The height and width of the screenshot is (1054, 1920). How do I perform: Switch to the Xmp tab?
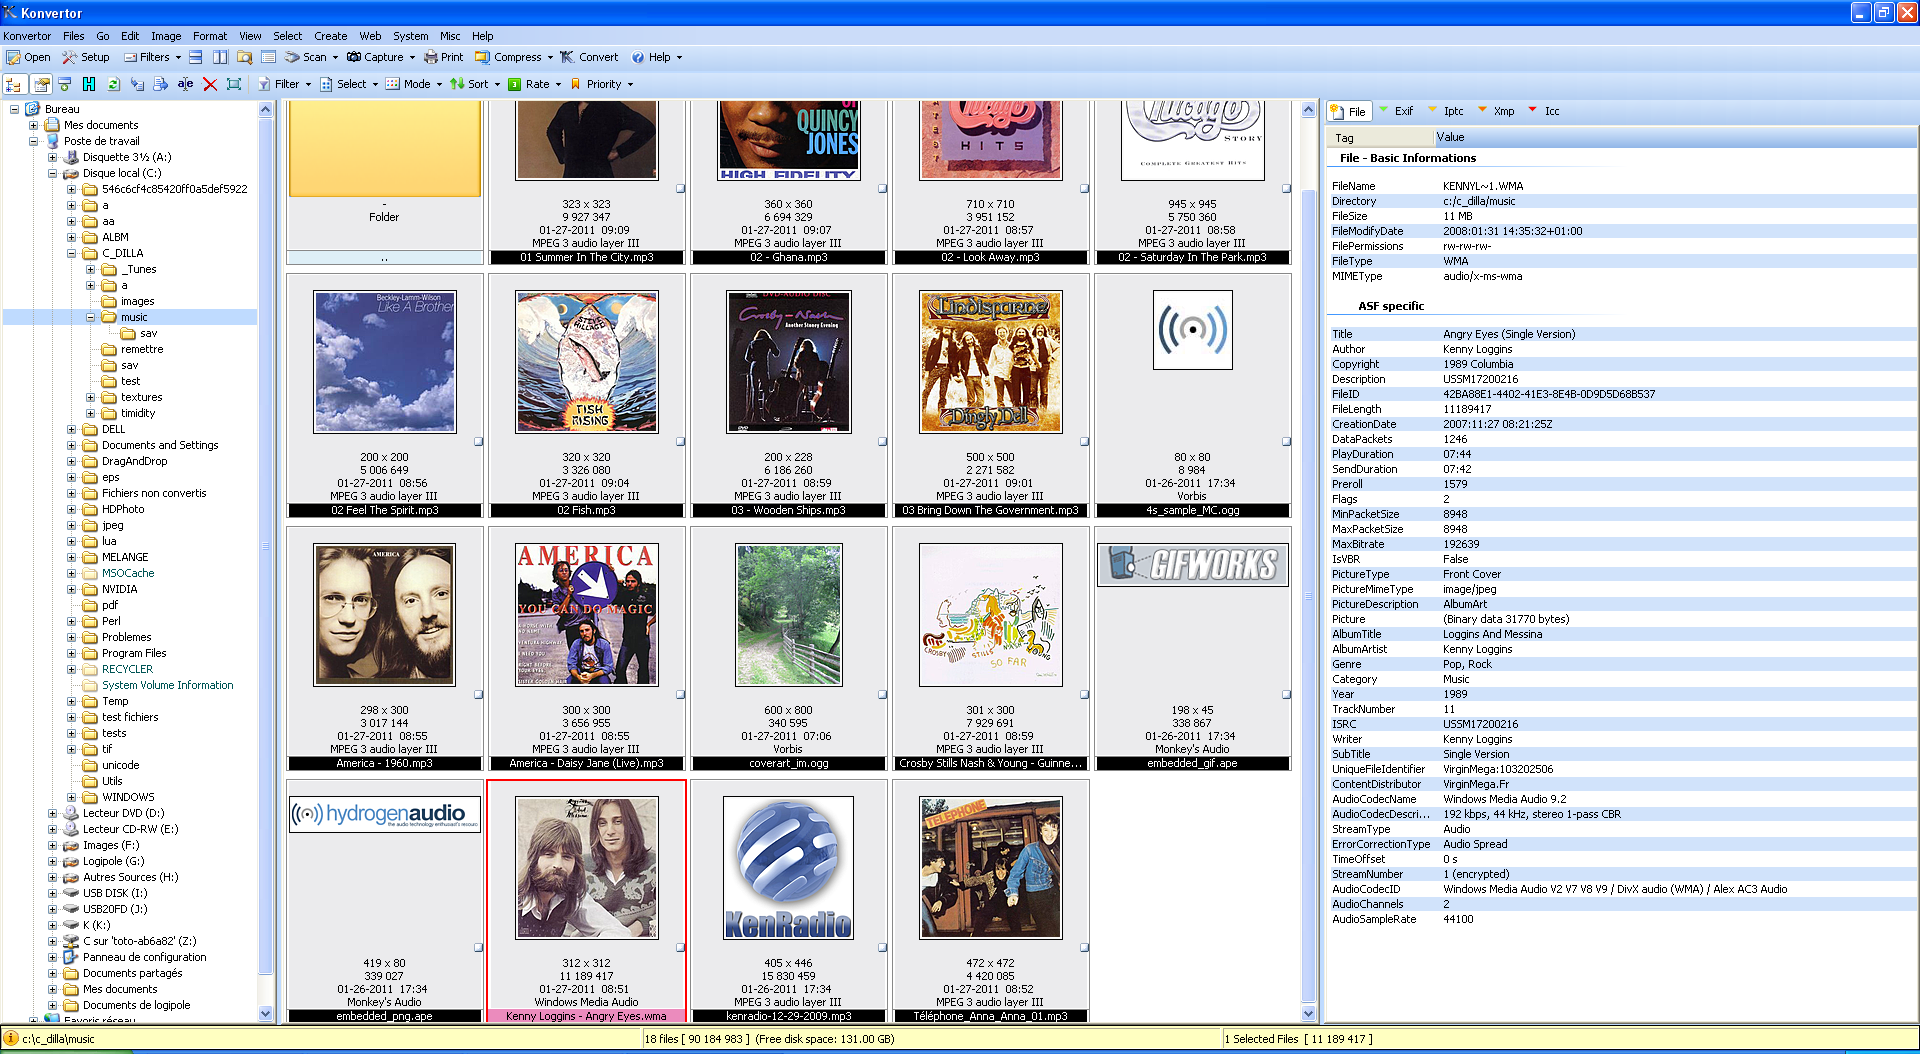[1497, 111]
